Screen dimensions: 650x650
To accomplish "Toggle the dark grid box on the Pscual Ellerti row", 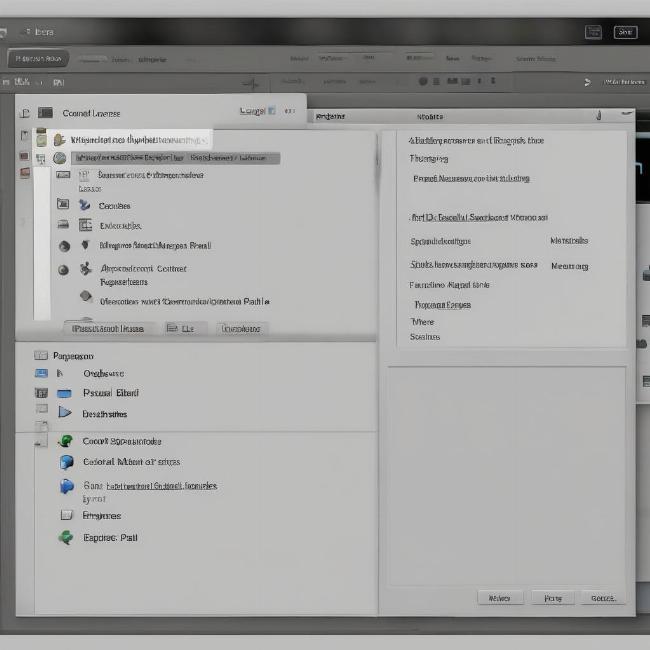I will 41,393.
